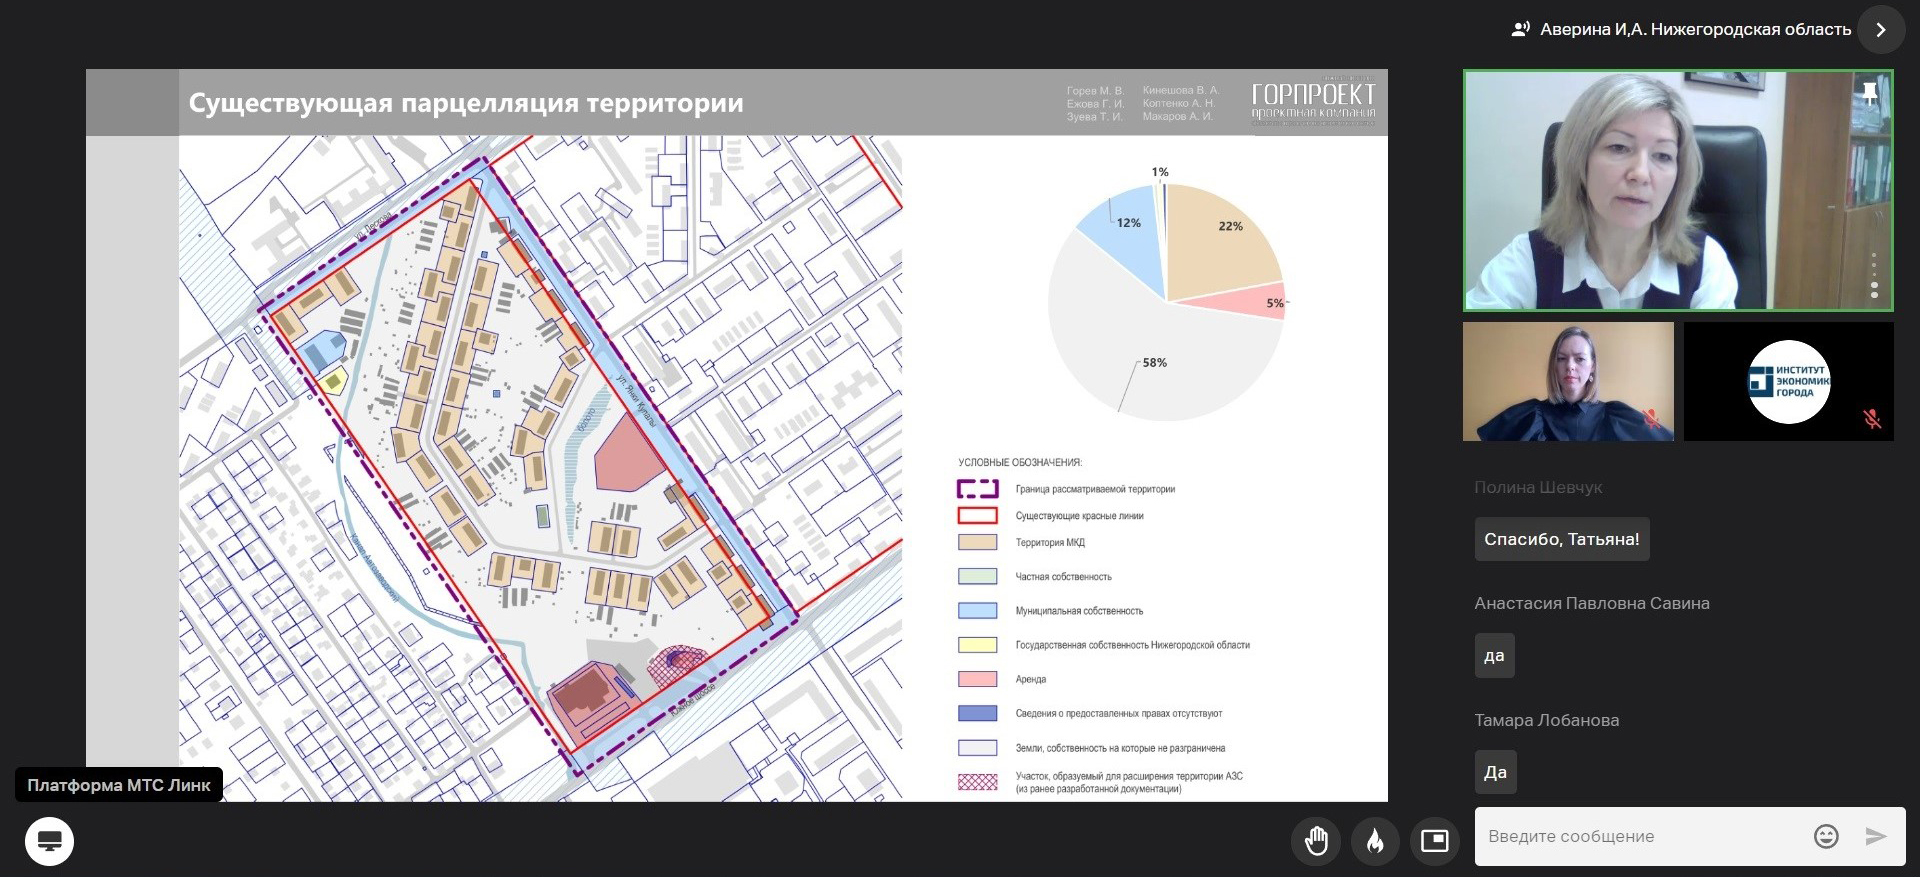1920x877 pixels.
Task: Expand the participants panel chevron
Action: pyautogui.click(x=1881, y=30)
